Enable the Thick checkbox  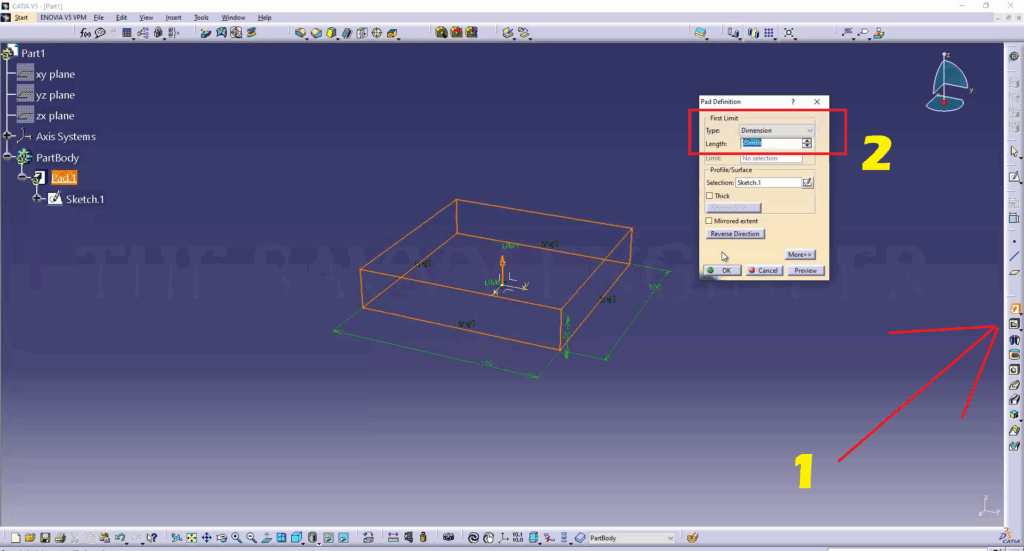pyautogui.click(x=710, y=196)
